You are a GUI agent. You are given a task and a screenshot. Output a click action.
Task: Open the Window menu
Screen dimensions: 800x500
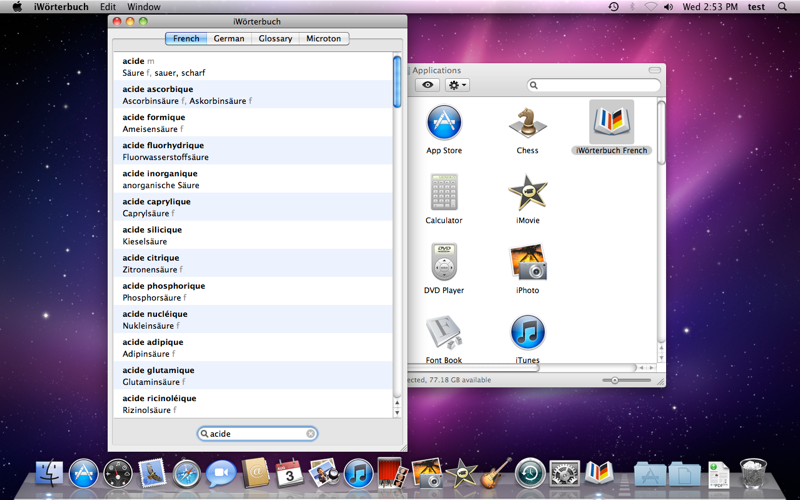click(x=143, y=7)
